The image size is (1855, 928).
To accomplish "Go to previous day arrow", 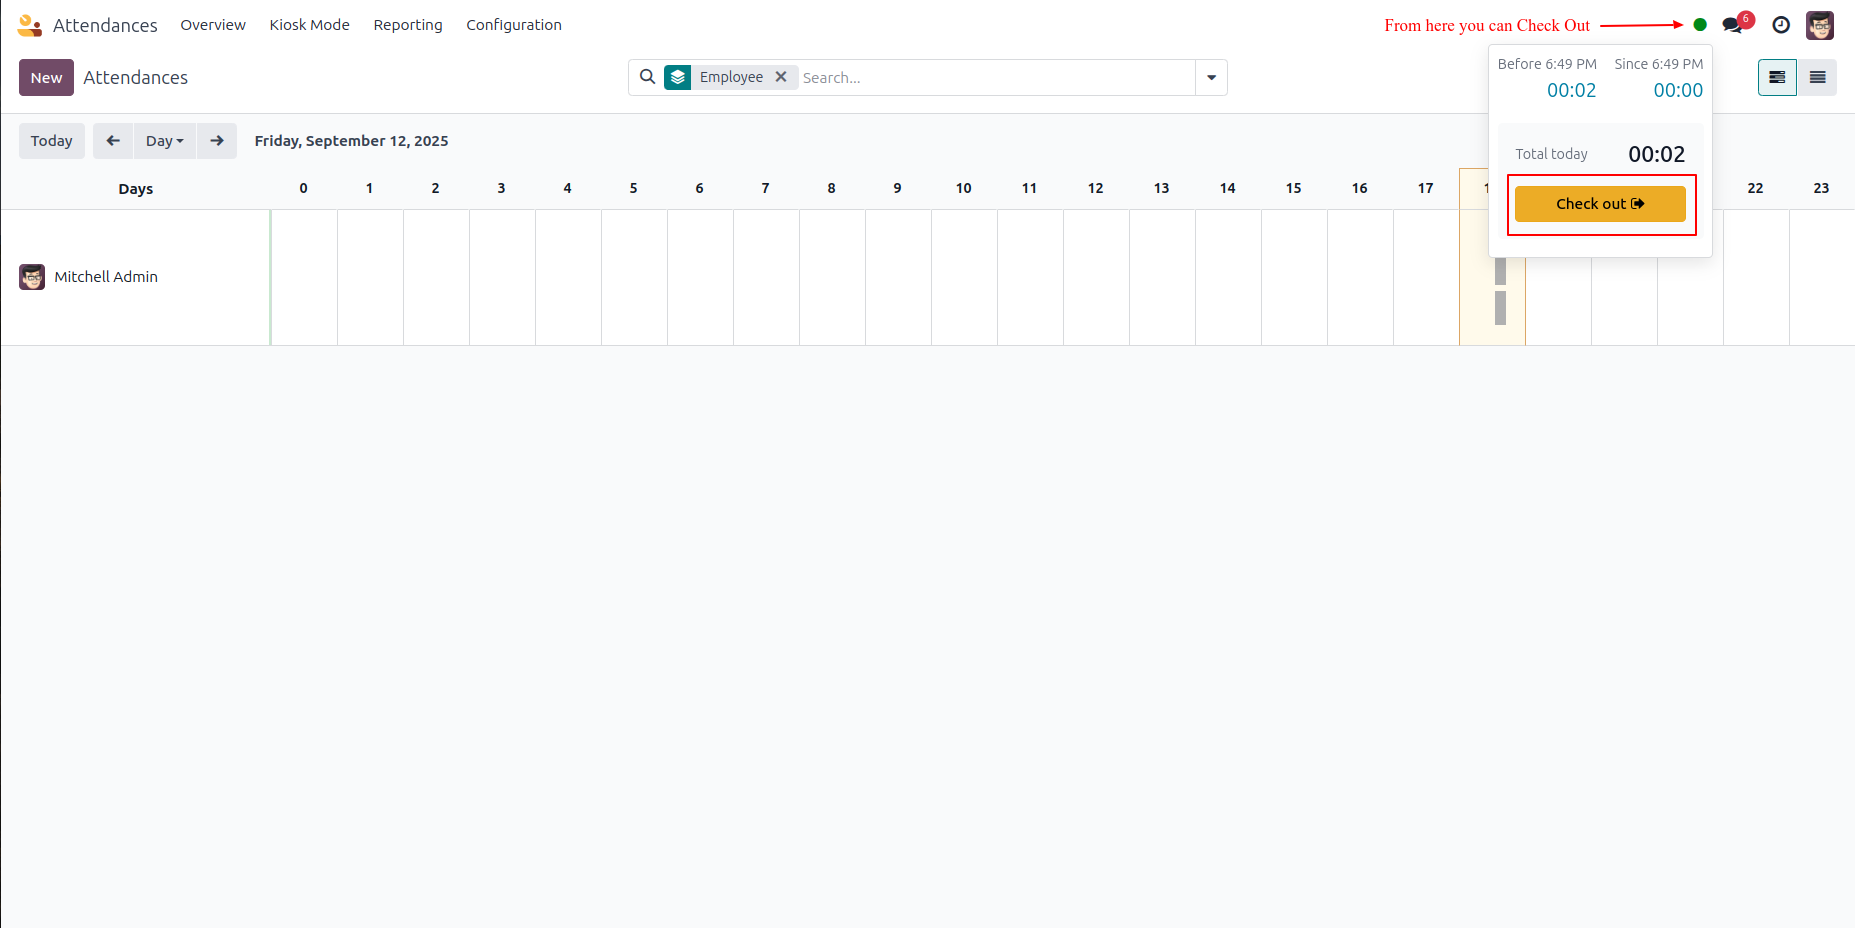I will coord(113,141).
